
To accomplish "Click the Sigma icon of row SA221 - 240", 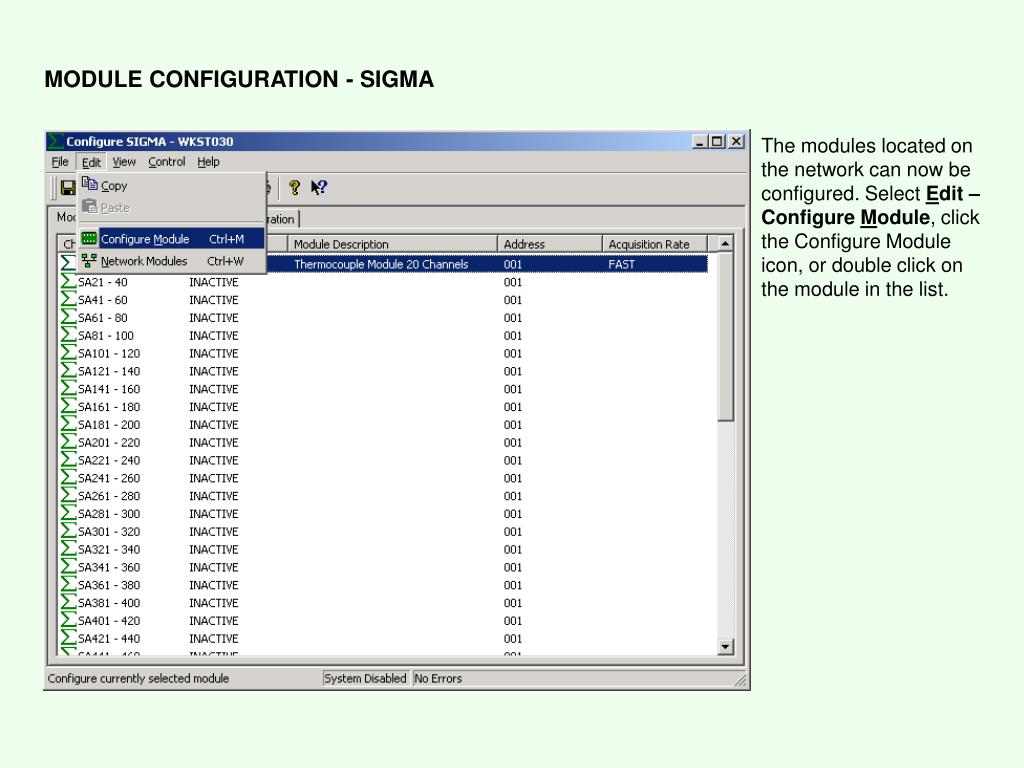I will point(69,460).
